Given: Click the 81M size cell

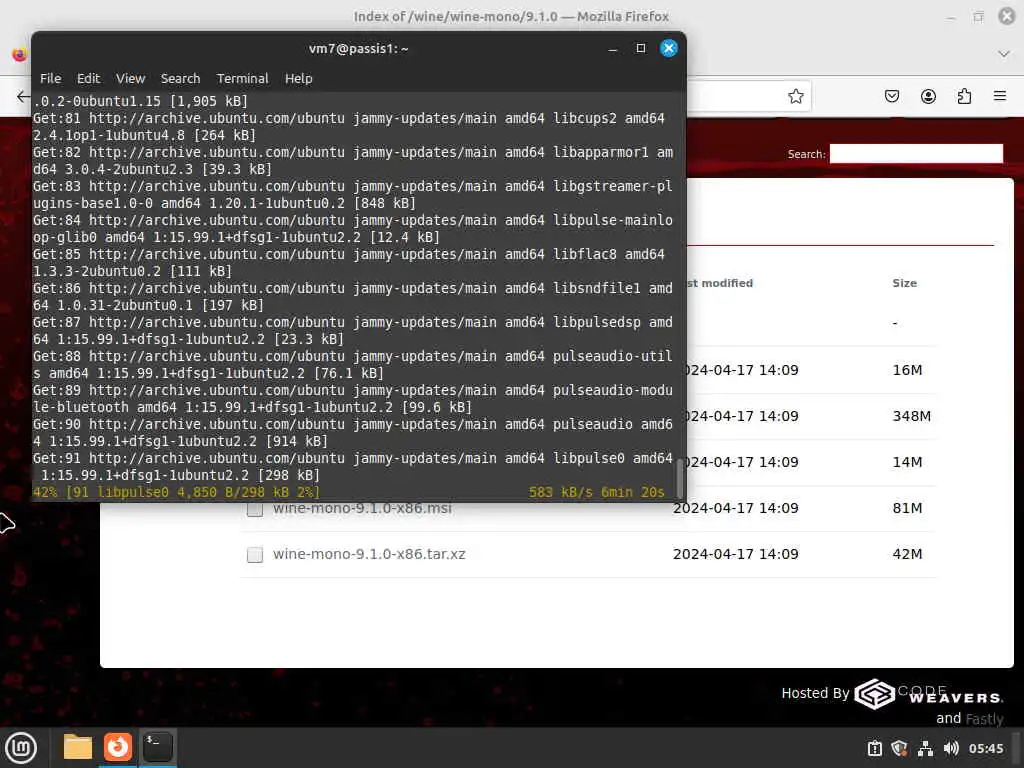Looking at the screenshot, I should point(907,508).
